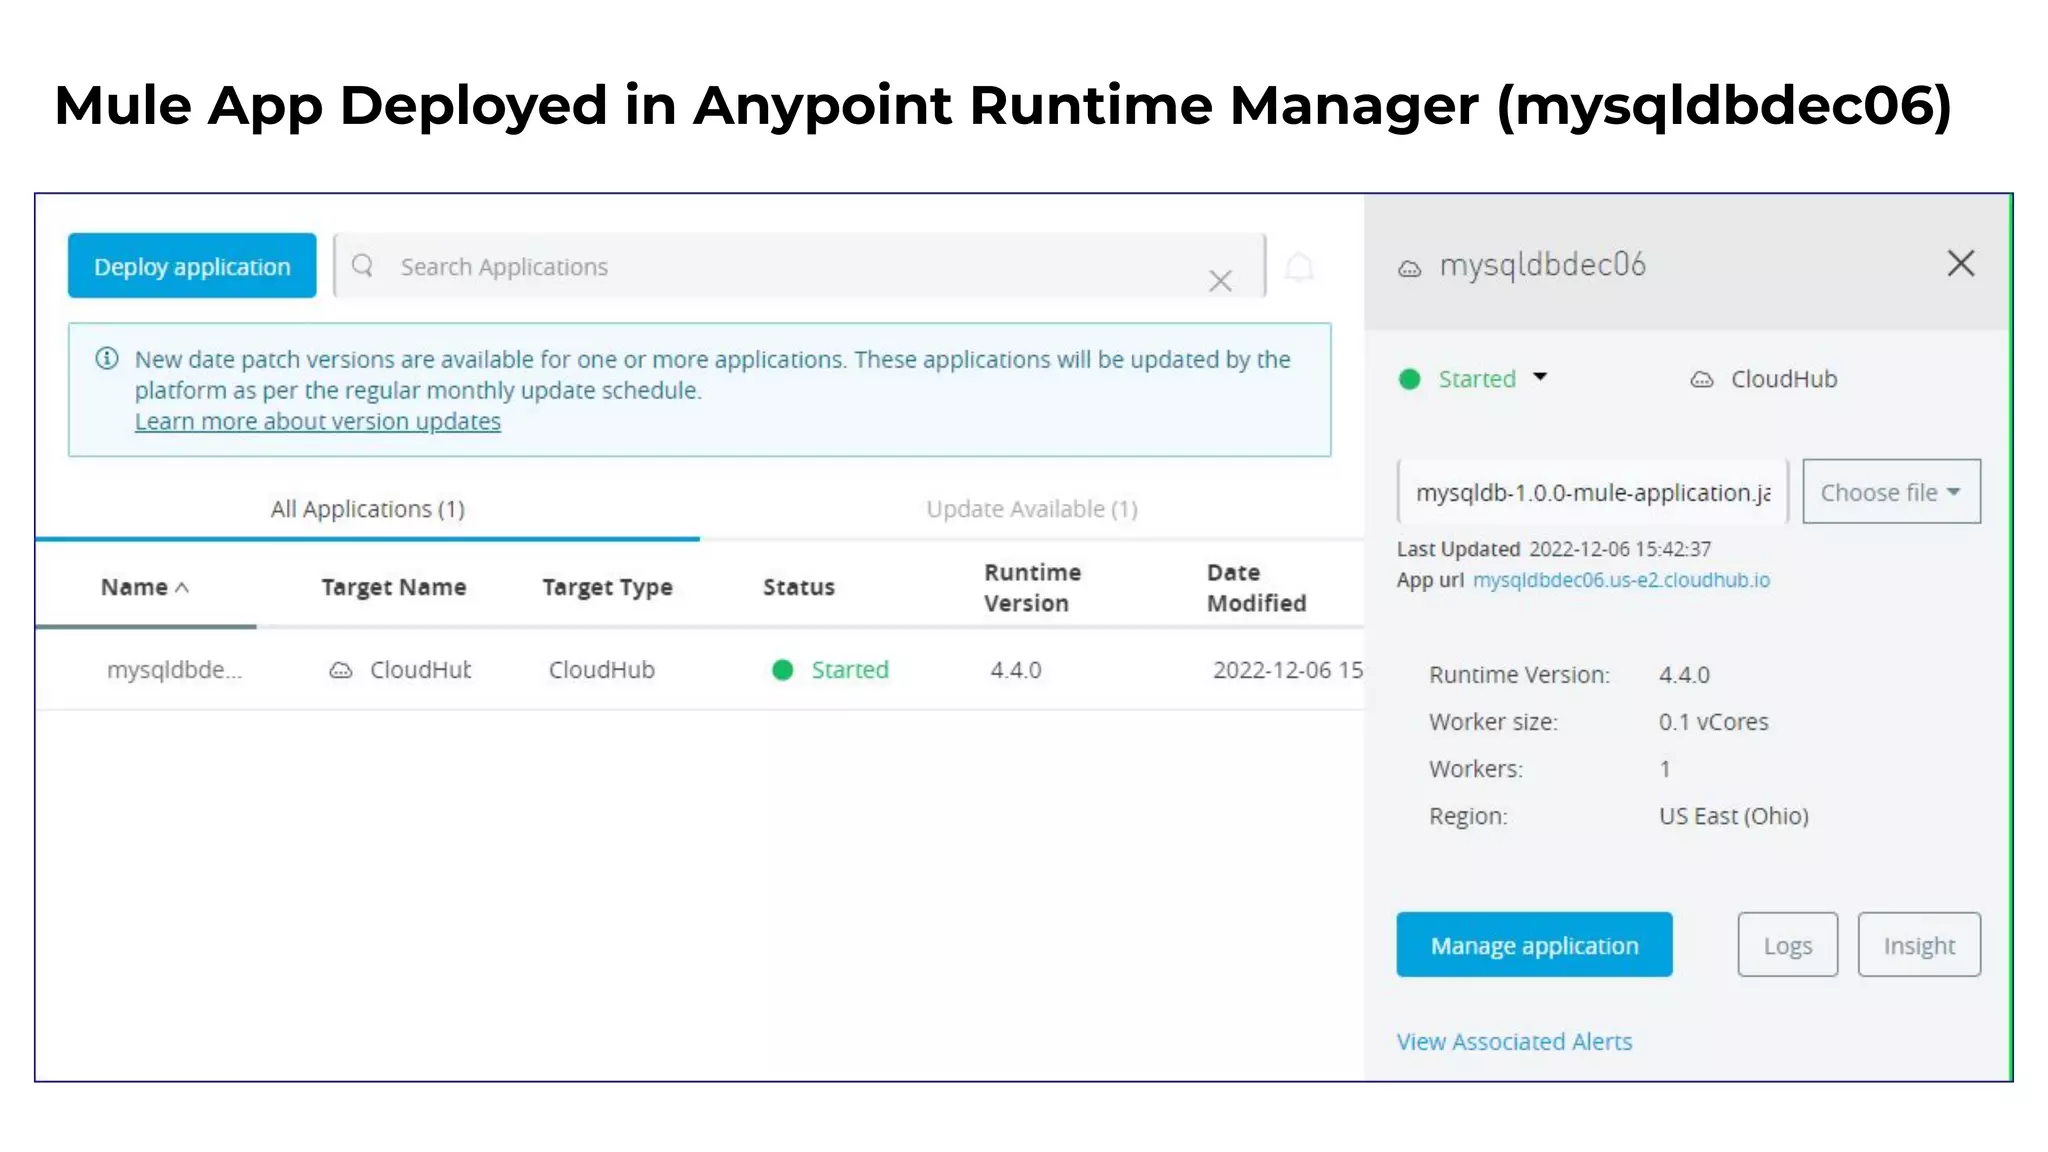Switch to All Applications tab

(x=367, y=509)
